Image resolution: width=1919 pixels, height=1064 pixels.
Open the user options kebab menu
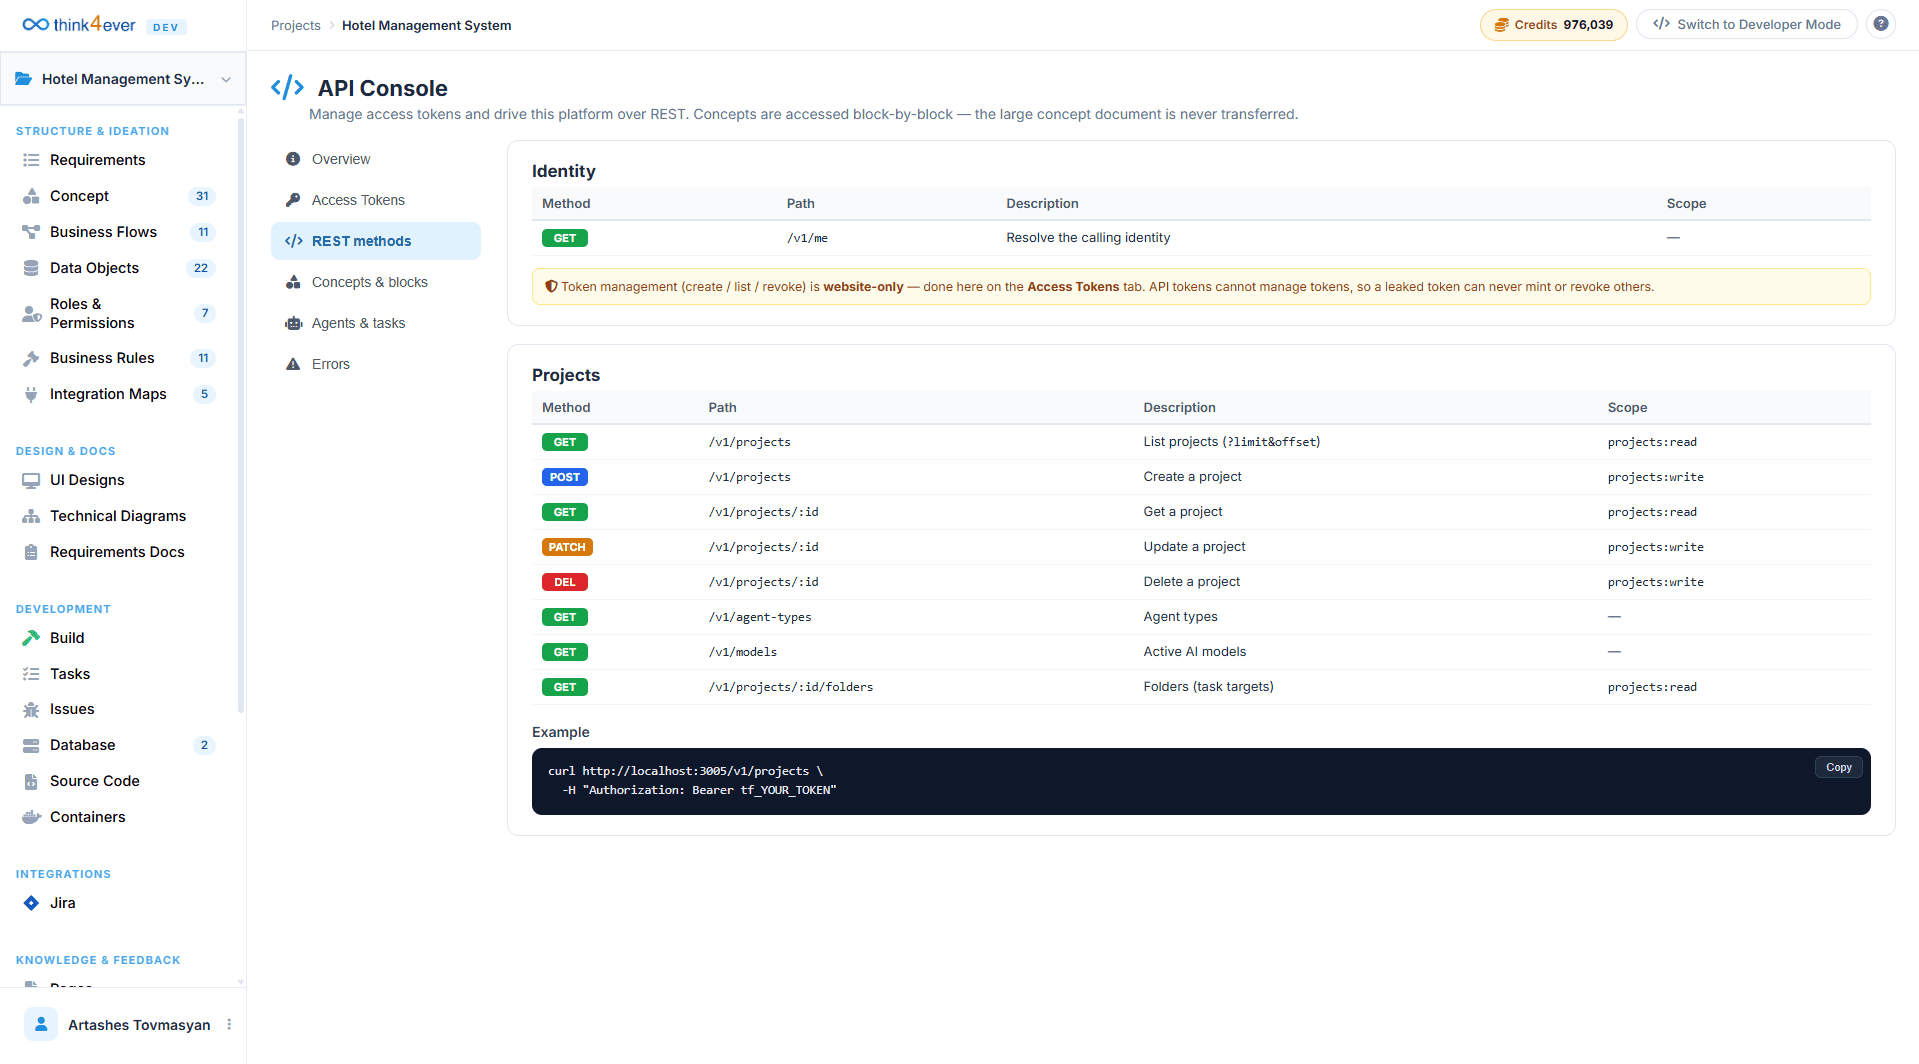tap(229, 1024)
